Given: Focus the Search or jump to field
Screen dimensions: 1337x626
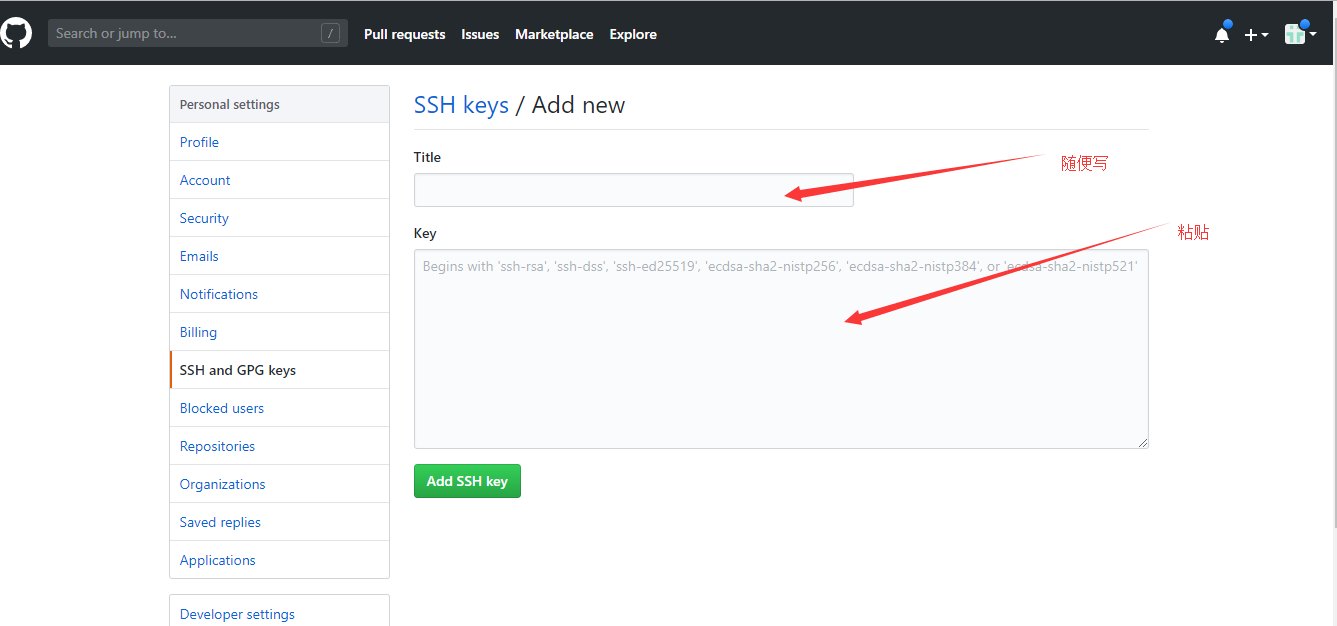Looking at the screenshot, I should (198, 33).
